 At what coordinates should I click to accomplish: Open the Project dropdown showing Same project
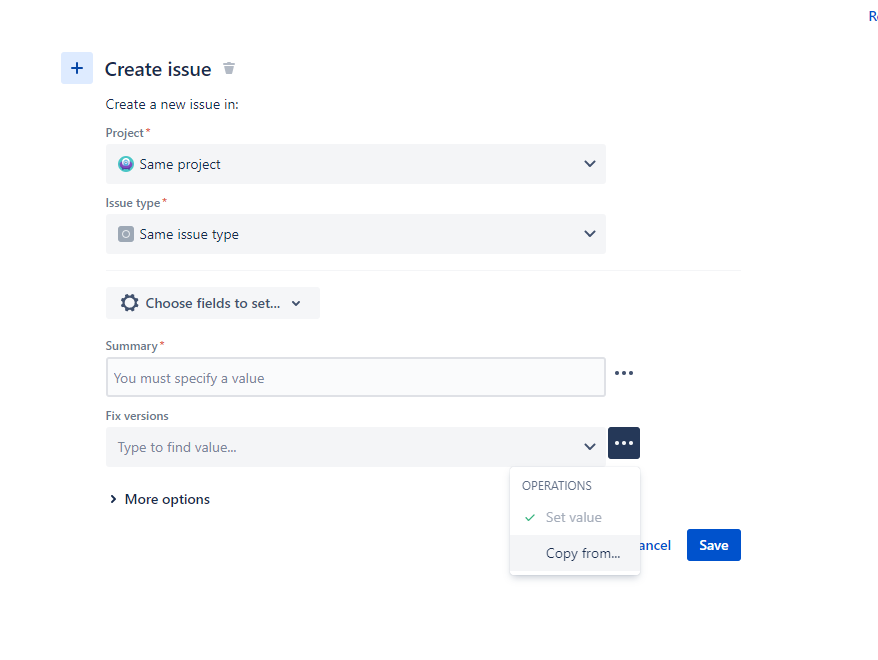click(356, 164)
